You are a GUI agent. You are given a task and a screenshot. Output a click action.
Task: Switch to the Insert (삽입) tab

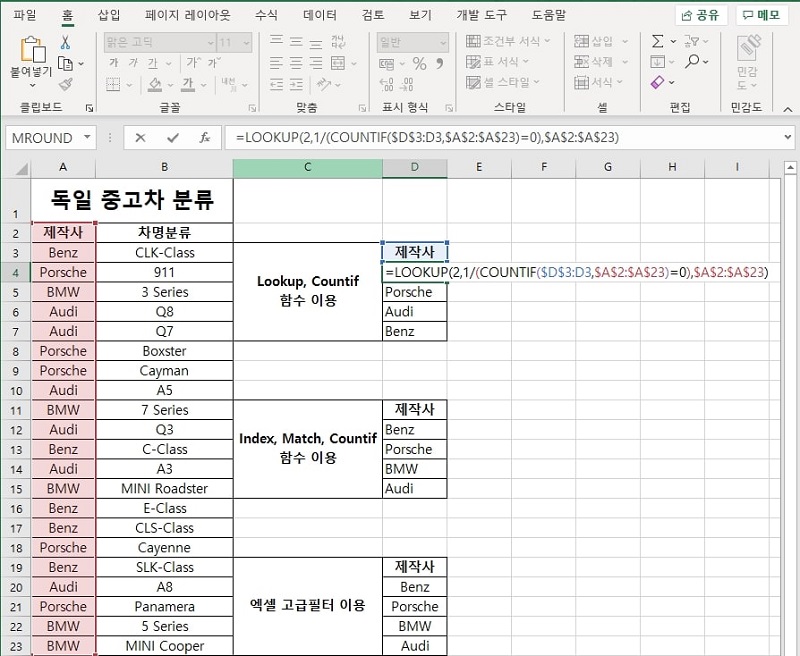(x=109, y=15)
